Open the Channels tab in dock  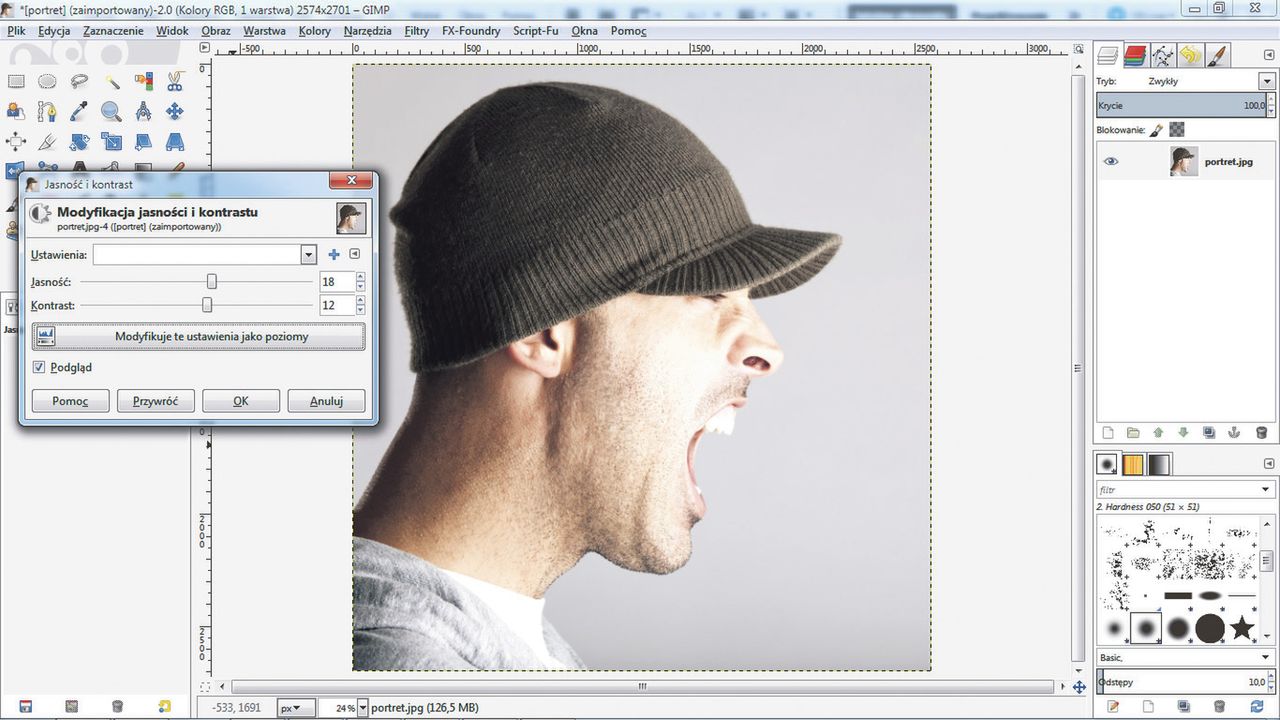pyautogui.click(x=1134, y=55)
